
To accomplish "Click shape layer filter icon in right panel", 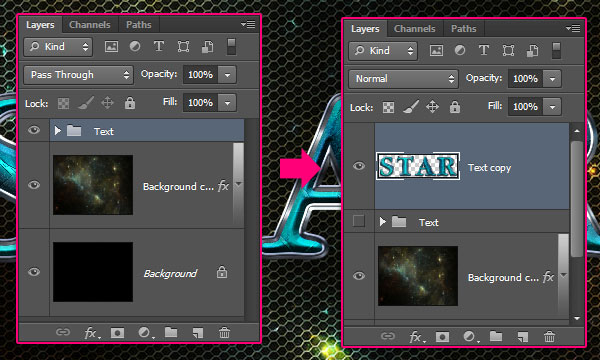I will (508, 50).
